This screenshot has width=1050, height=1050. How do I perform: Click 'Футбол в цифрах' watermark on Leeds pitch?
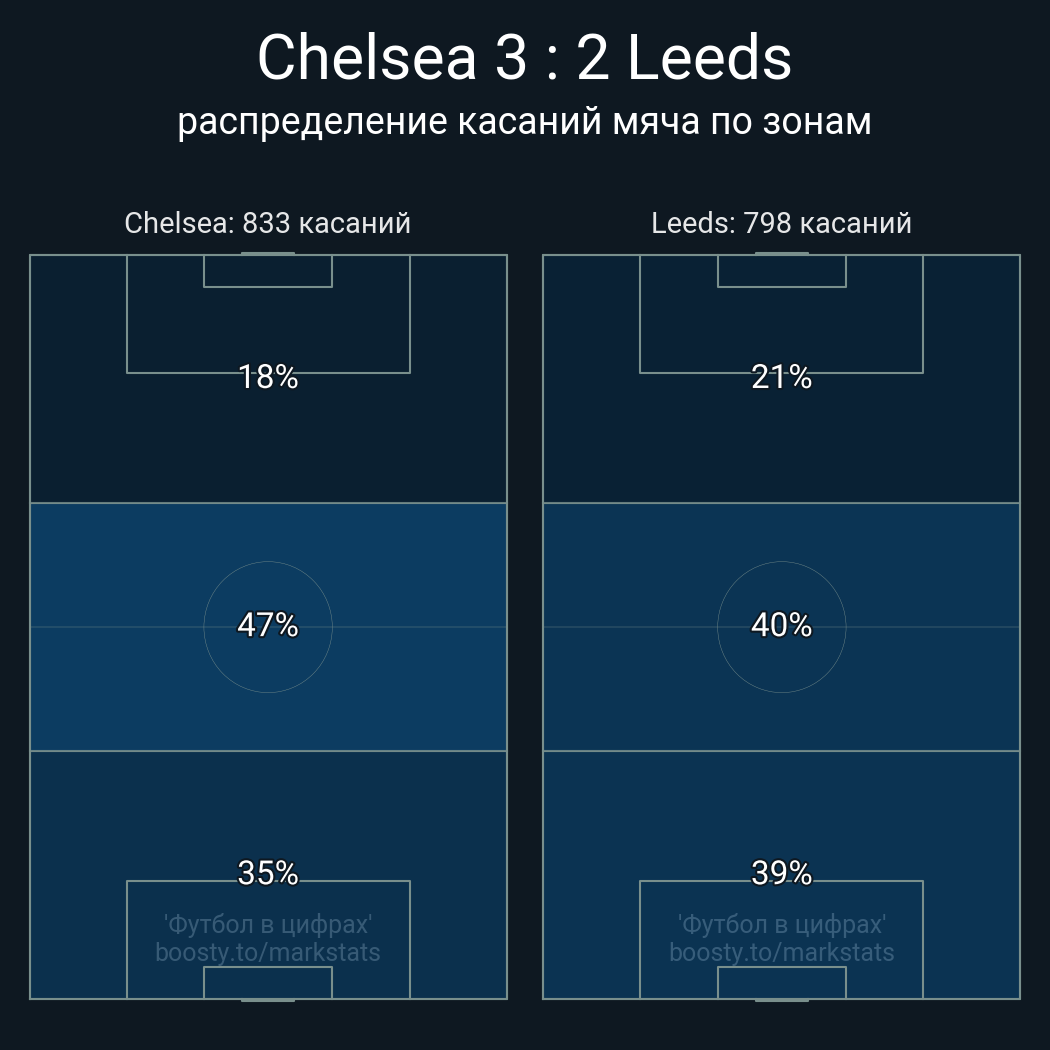pyautogui.click(x=781, y=924)
